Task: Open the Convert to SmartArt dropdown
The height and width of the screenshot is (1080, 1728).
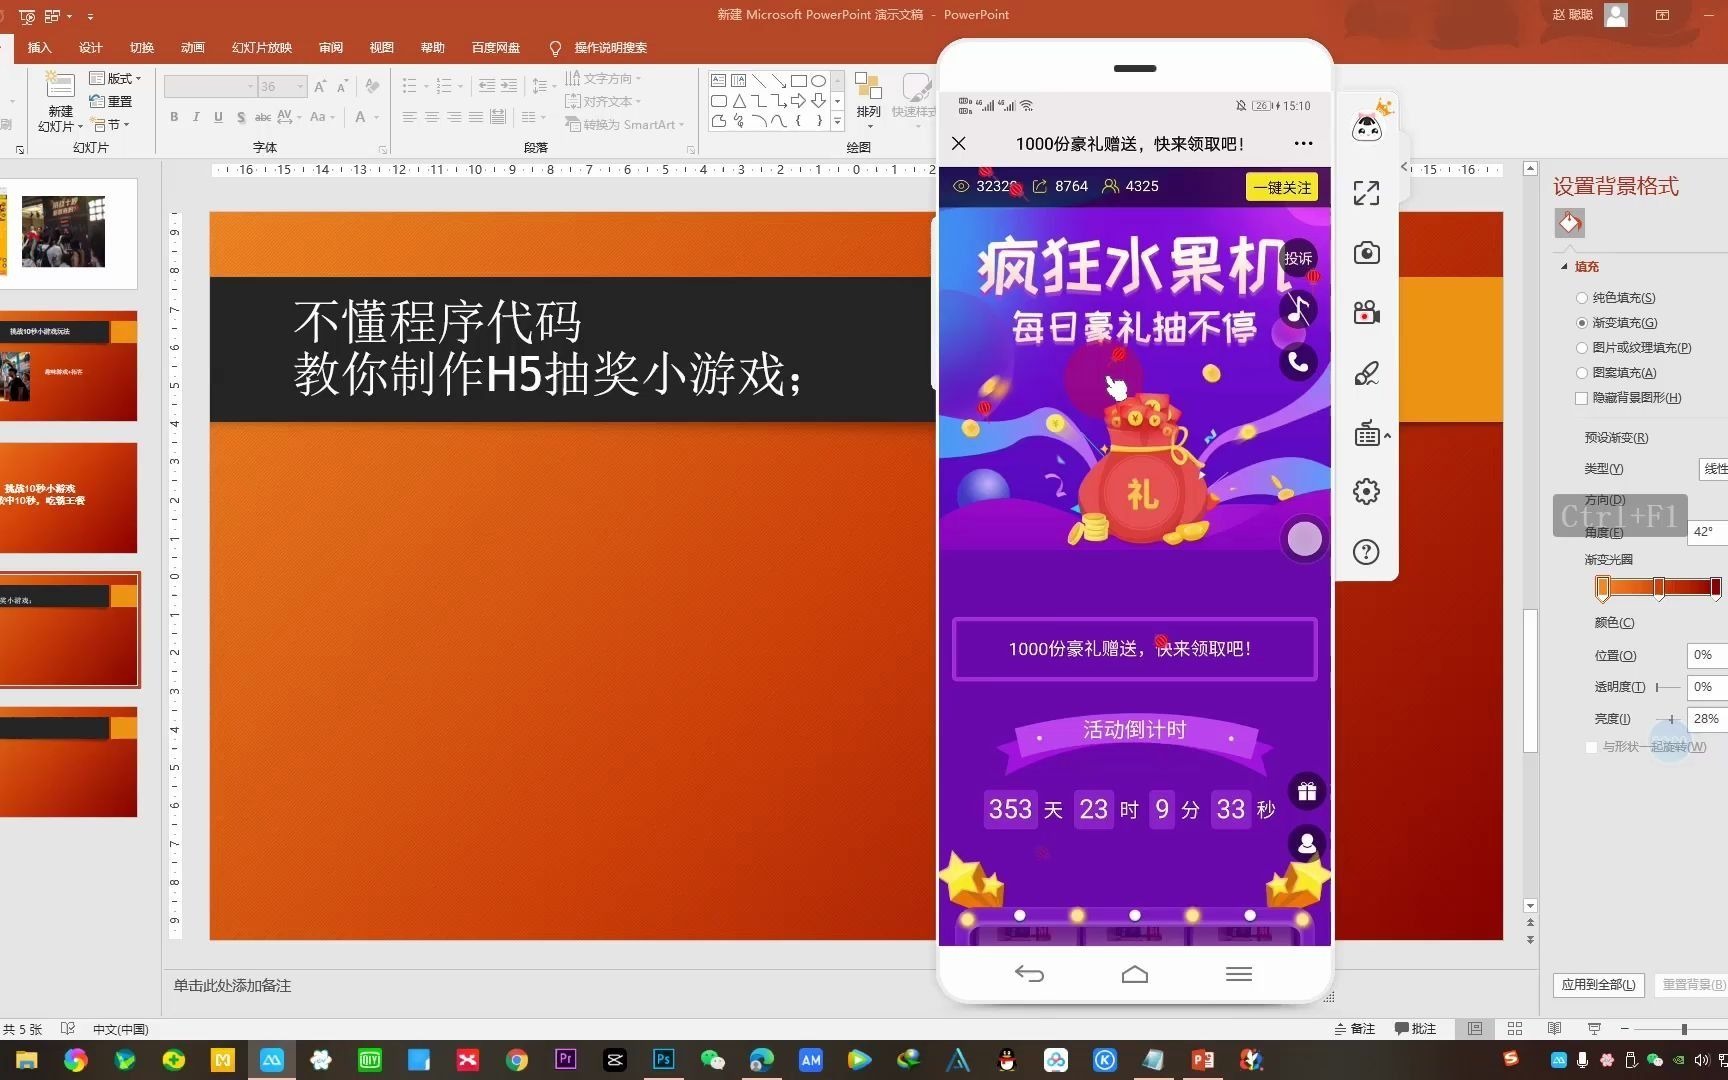Action: pos(625,125)
